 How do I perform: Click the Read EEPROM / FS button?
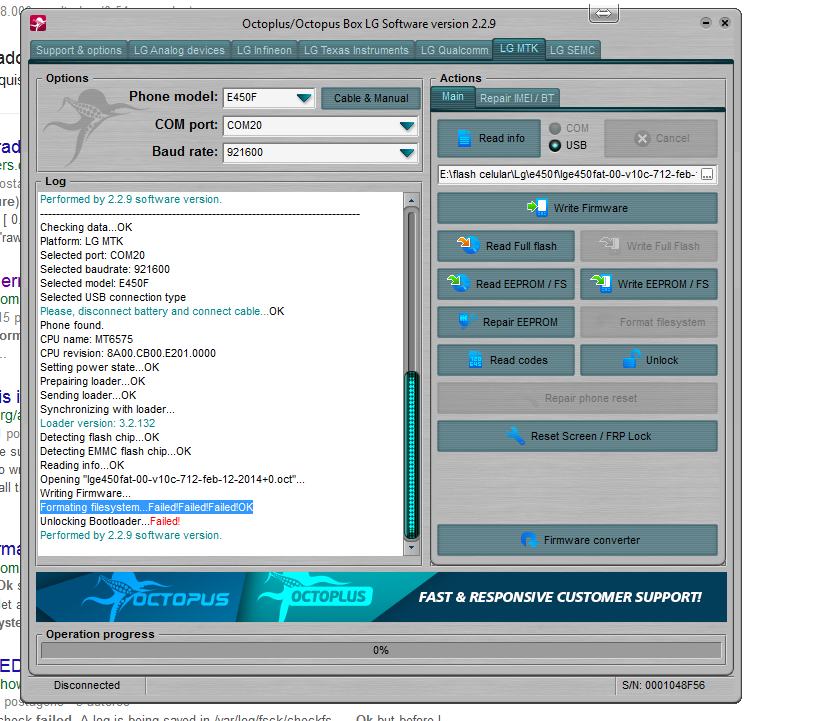(506, 284)
